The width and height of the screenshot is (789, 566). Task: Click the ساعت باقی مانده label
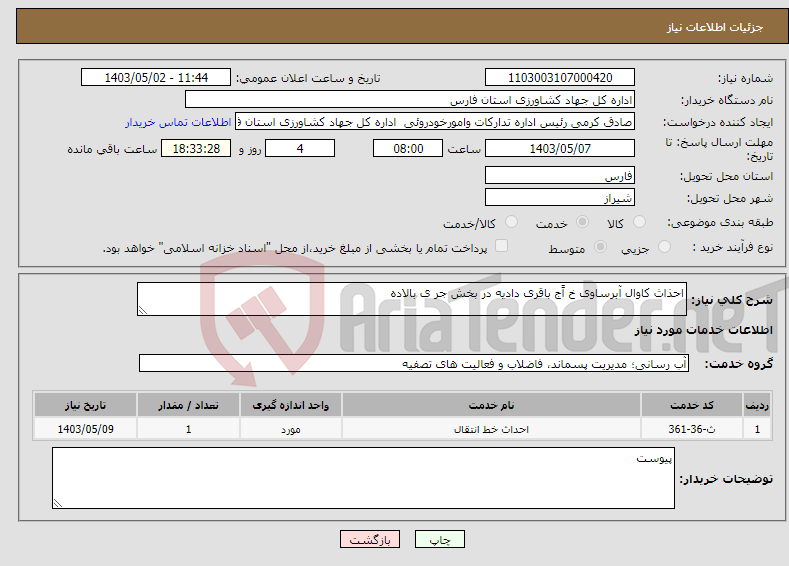pyautogui.click(x=112, y=149)
